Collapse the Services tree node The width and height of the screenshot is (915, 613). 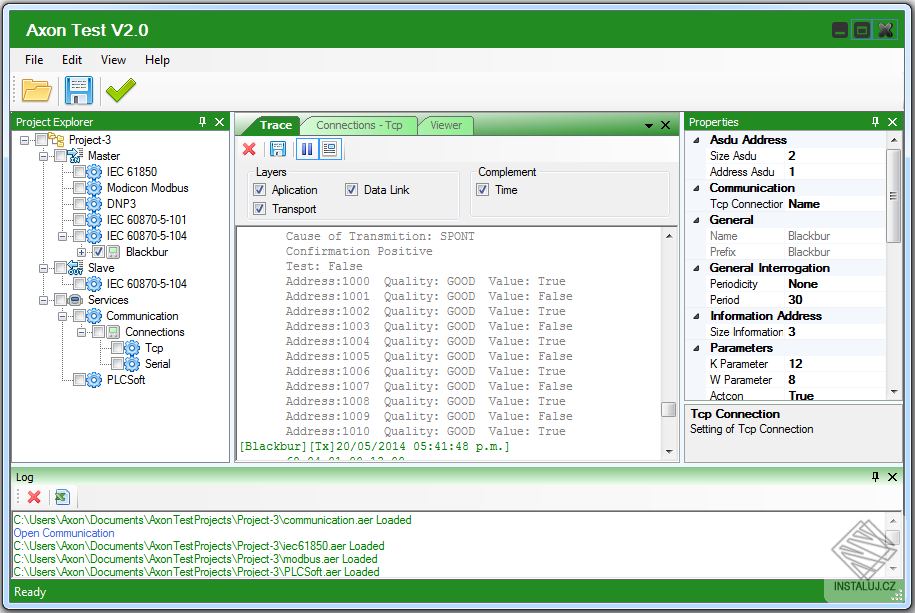coord(43,300)
